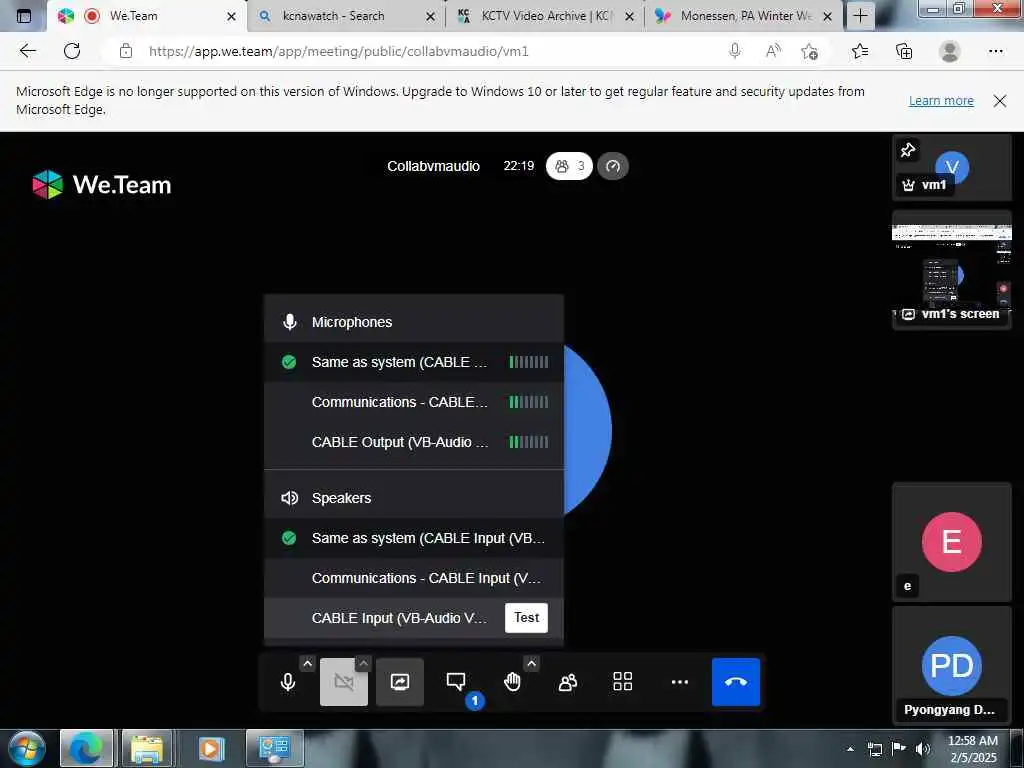1024x768 pixels.
Task: Open the browser profile avatar
Action: [x=950, y=51]
